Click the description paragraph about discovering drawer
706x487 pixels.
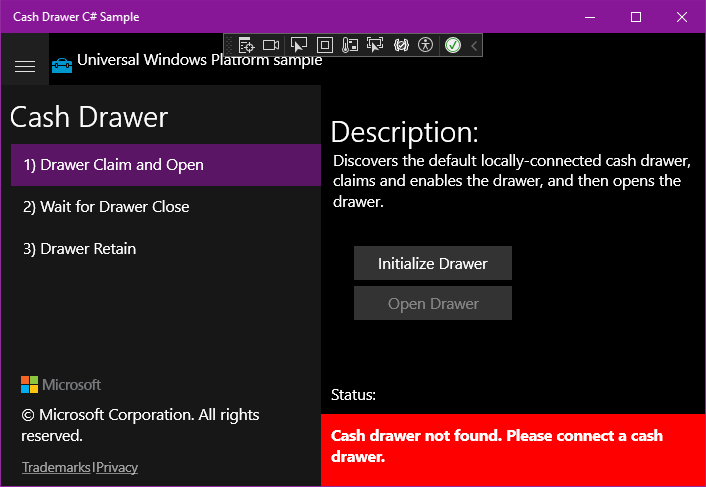point(511,181)
